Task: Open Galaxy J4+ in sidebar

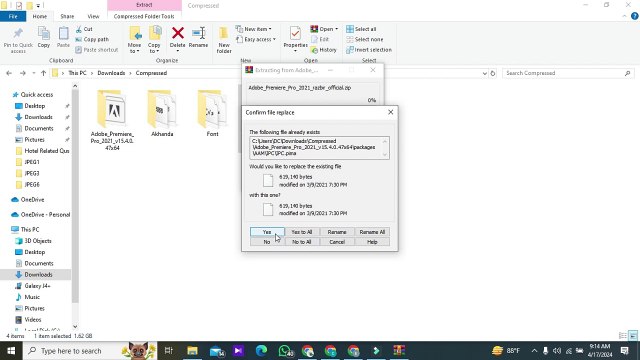Action: [37, 286]
